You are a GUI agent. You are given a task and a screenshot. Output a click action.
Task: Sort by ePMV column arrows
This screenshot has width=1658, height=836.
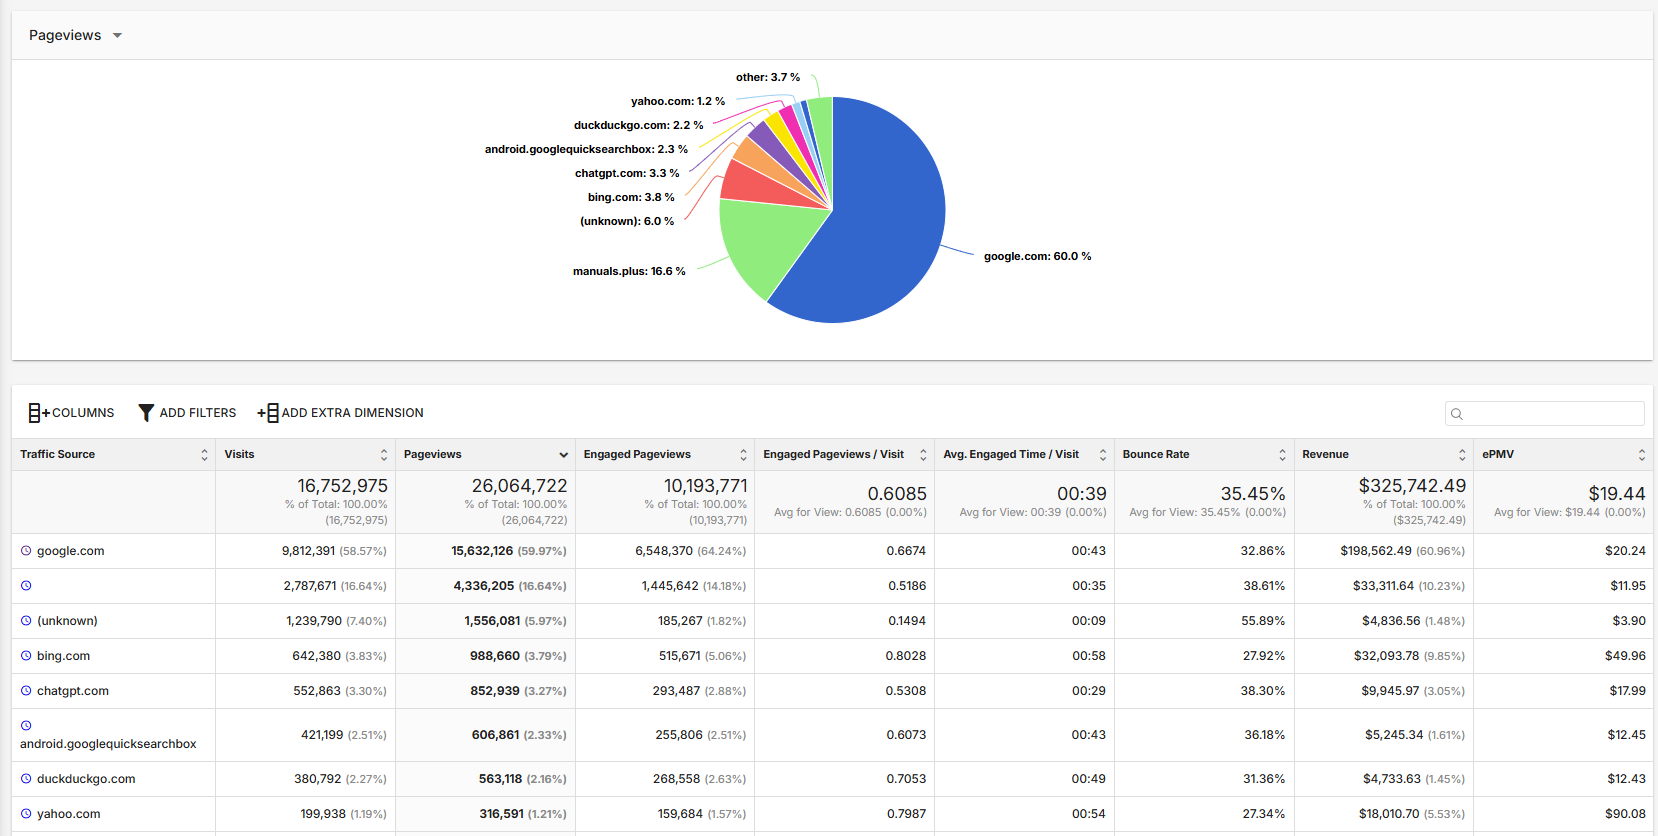1641,455
